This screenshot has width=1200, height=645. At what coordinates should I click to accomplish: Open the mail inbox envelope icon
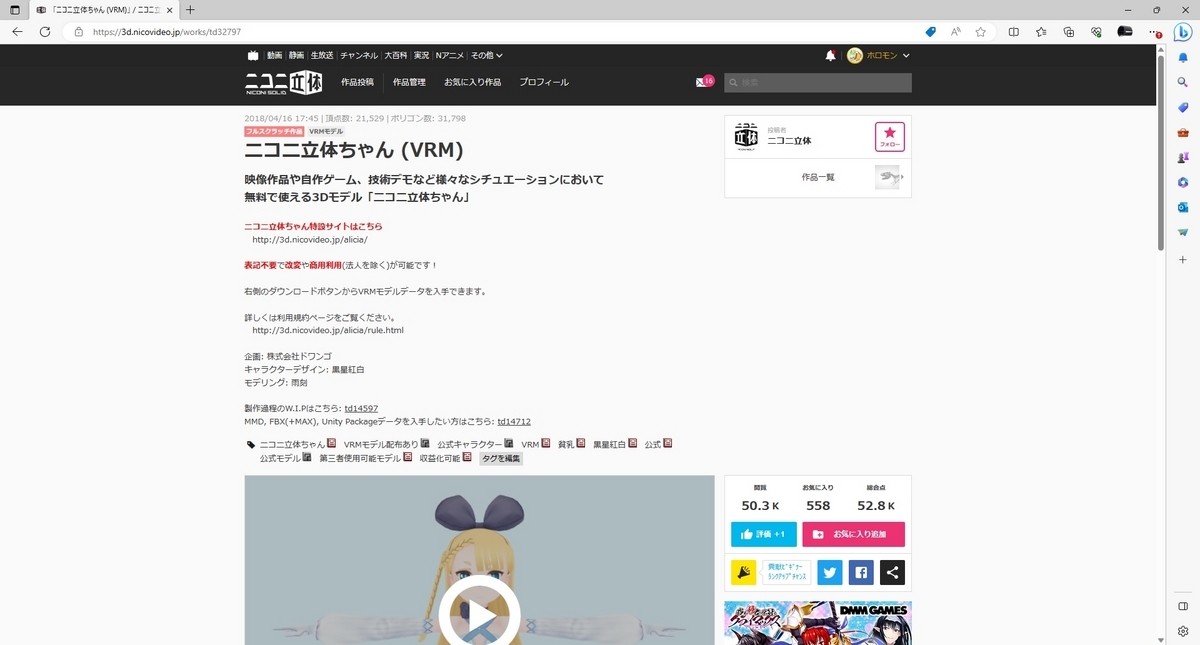pyautogui.click(x=701, y=82)
